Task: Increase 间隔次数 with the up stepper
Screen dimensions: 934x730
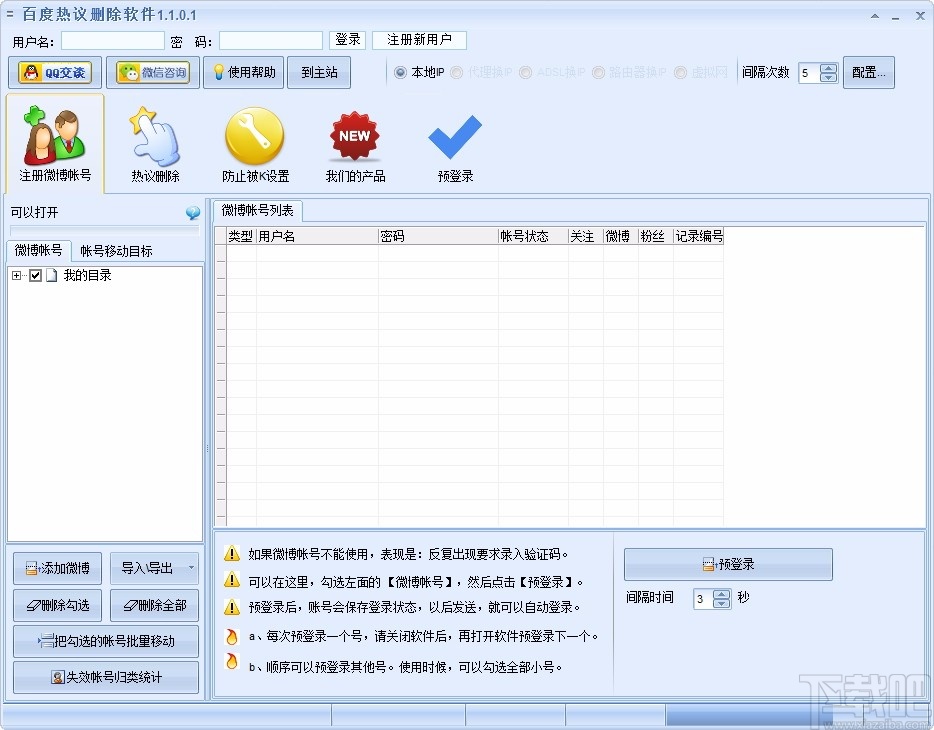Action: (x=828, y=67)
